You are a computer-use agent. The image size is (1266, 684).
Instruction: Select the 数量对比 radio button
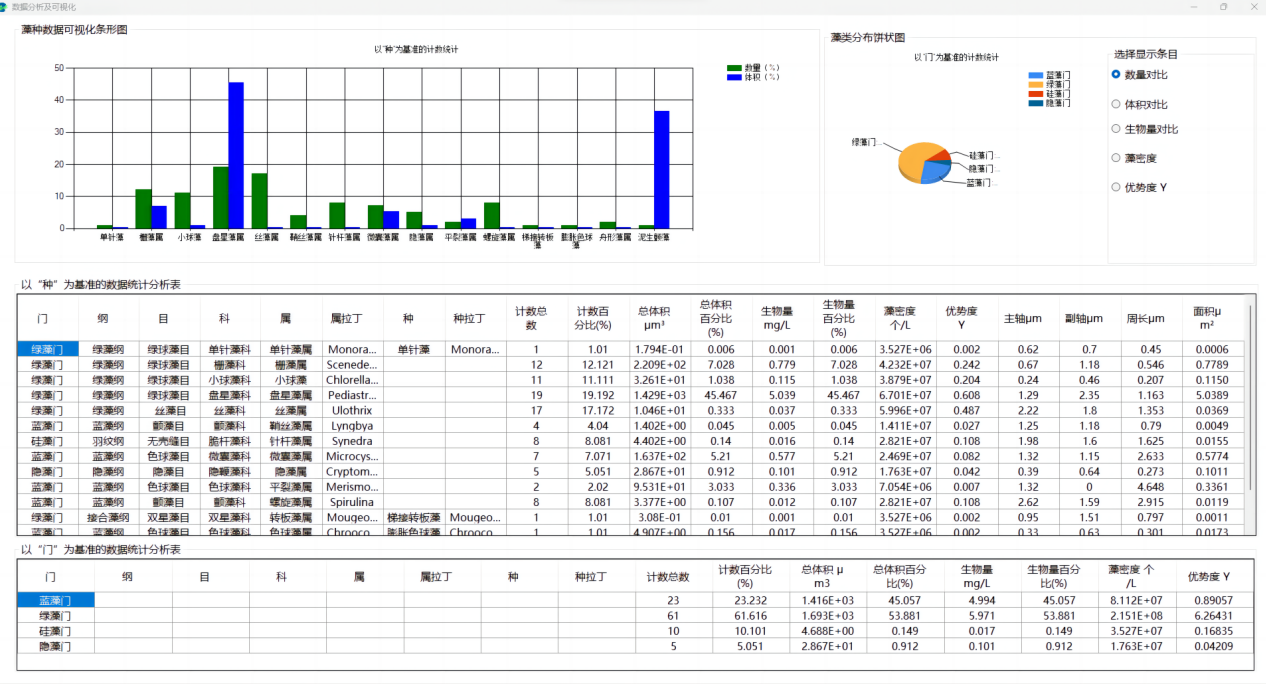pos(1116,74)
